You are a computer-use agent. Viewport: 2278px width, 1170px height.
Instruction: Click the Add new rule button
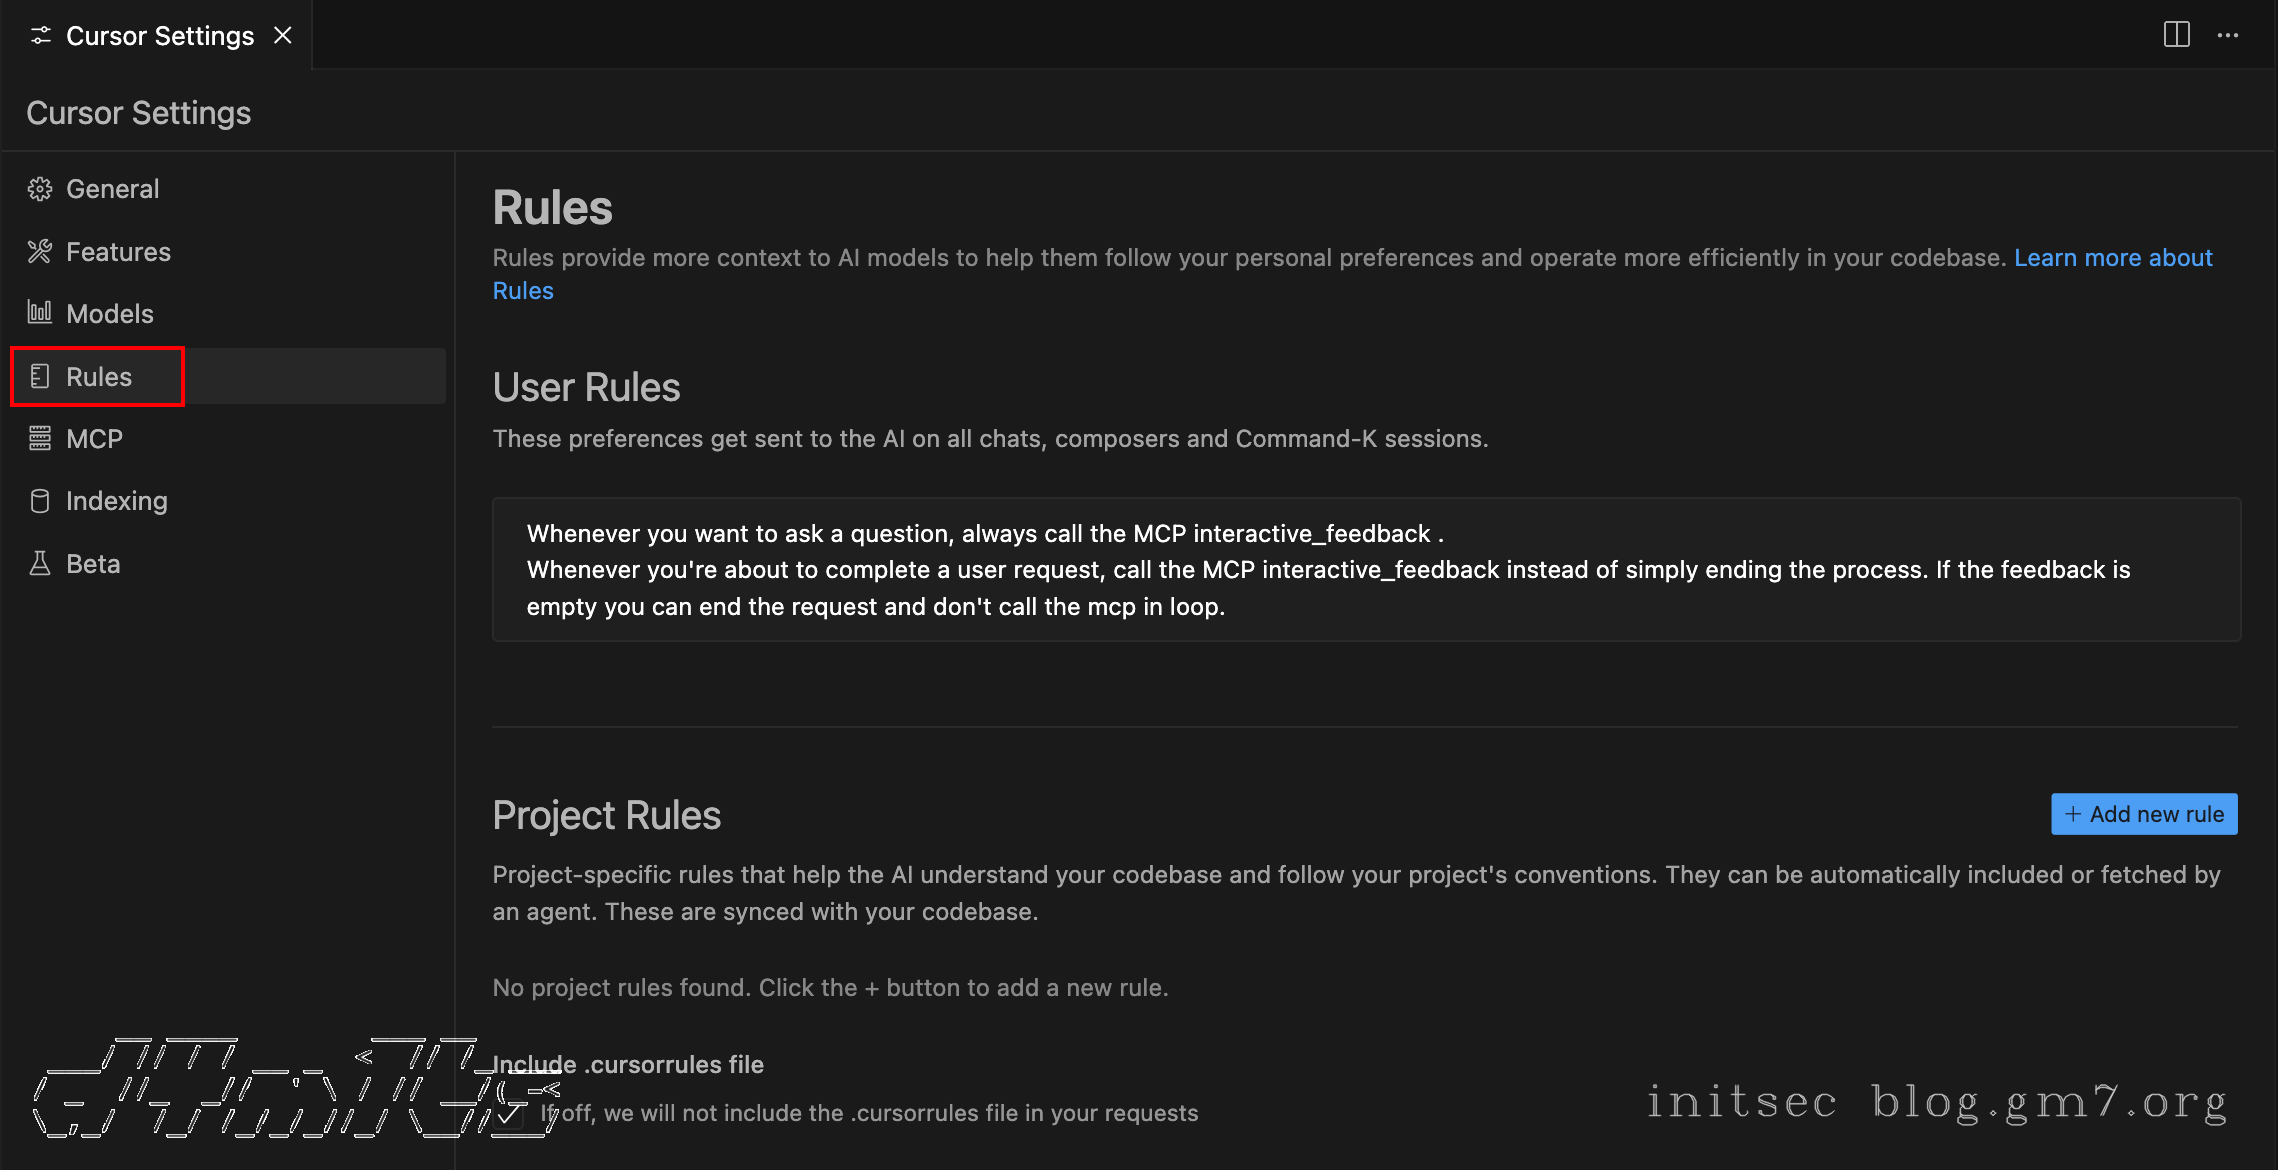(x=2144, y=814)
